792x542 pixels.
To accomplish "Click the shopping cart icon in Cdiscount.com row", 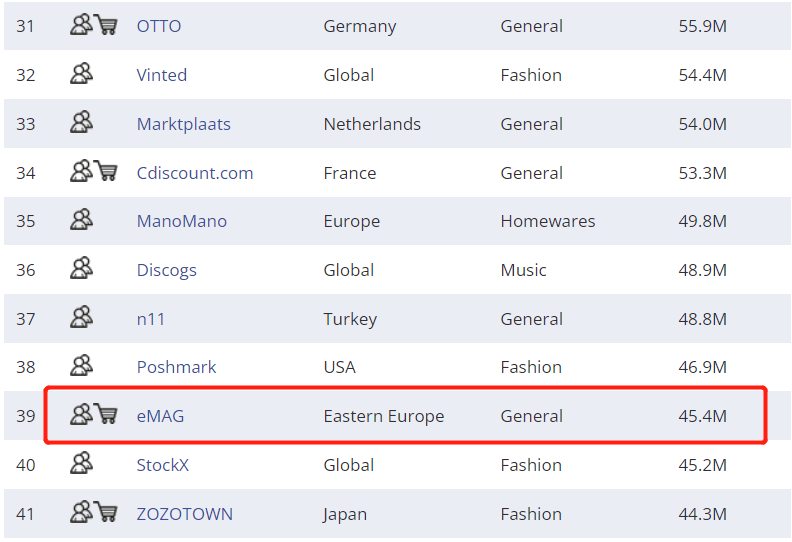I will coord(106,172).
